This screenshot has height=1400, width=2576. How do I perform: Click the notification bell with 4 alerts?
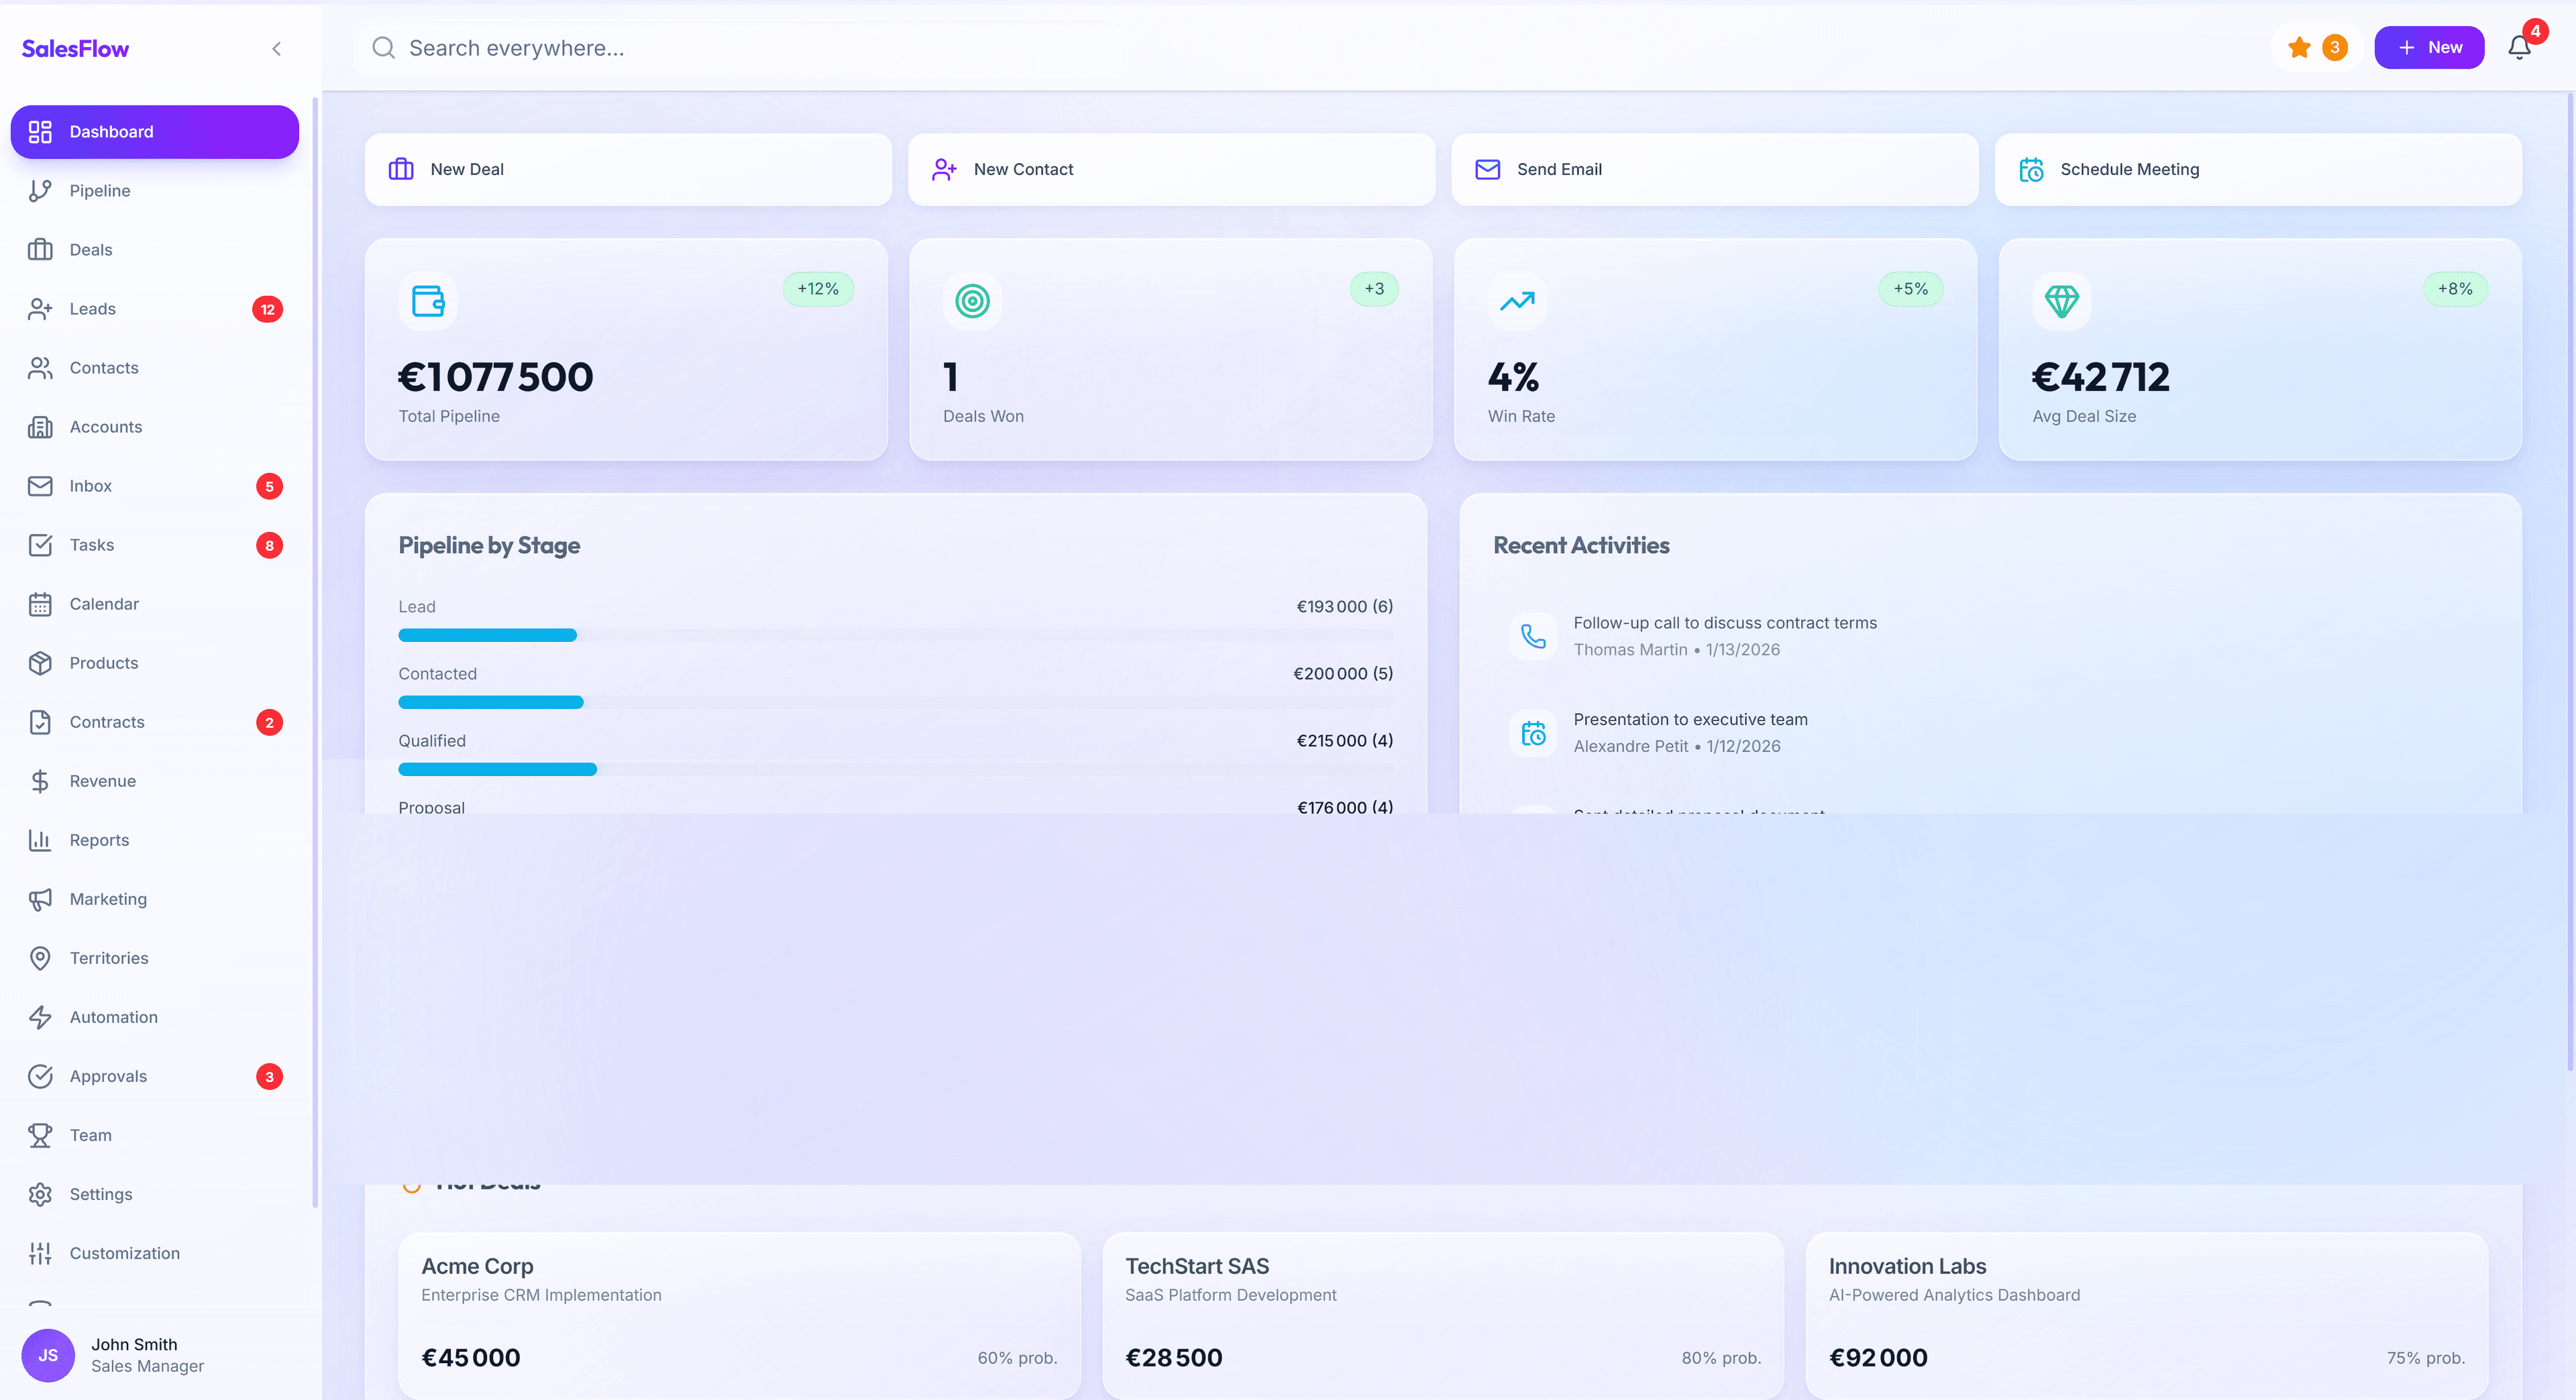[x=2518, y=47]
